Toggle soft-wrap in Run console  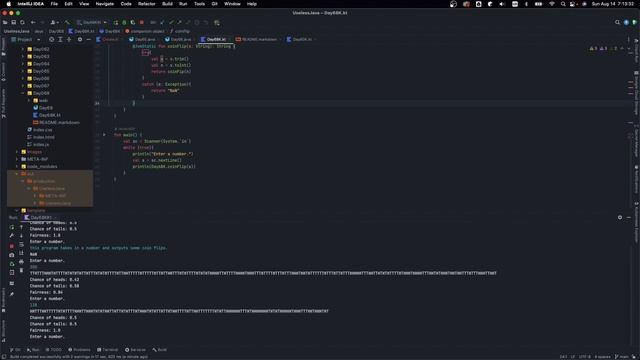(x=22, y=244)
